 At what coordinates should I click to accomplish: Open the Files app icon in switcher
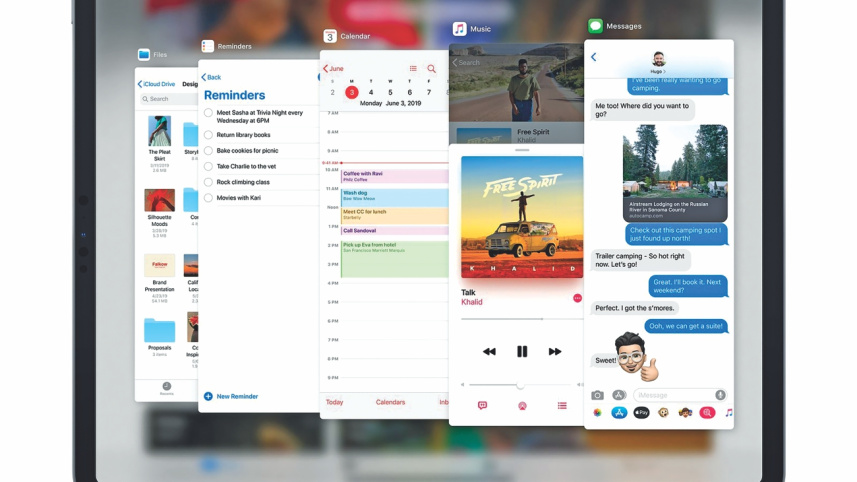(x=144, y=54)
